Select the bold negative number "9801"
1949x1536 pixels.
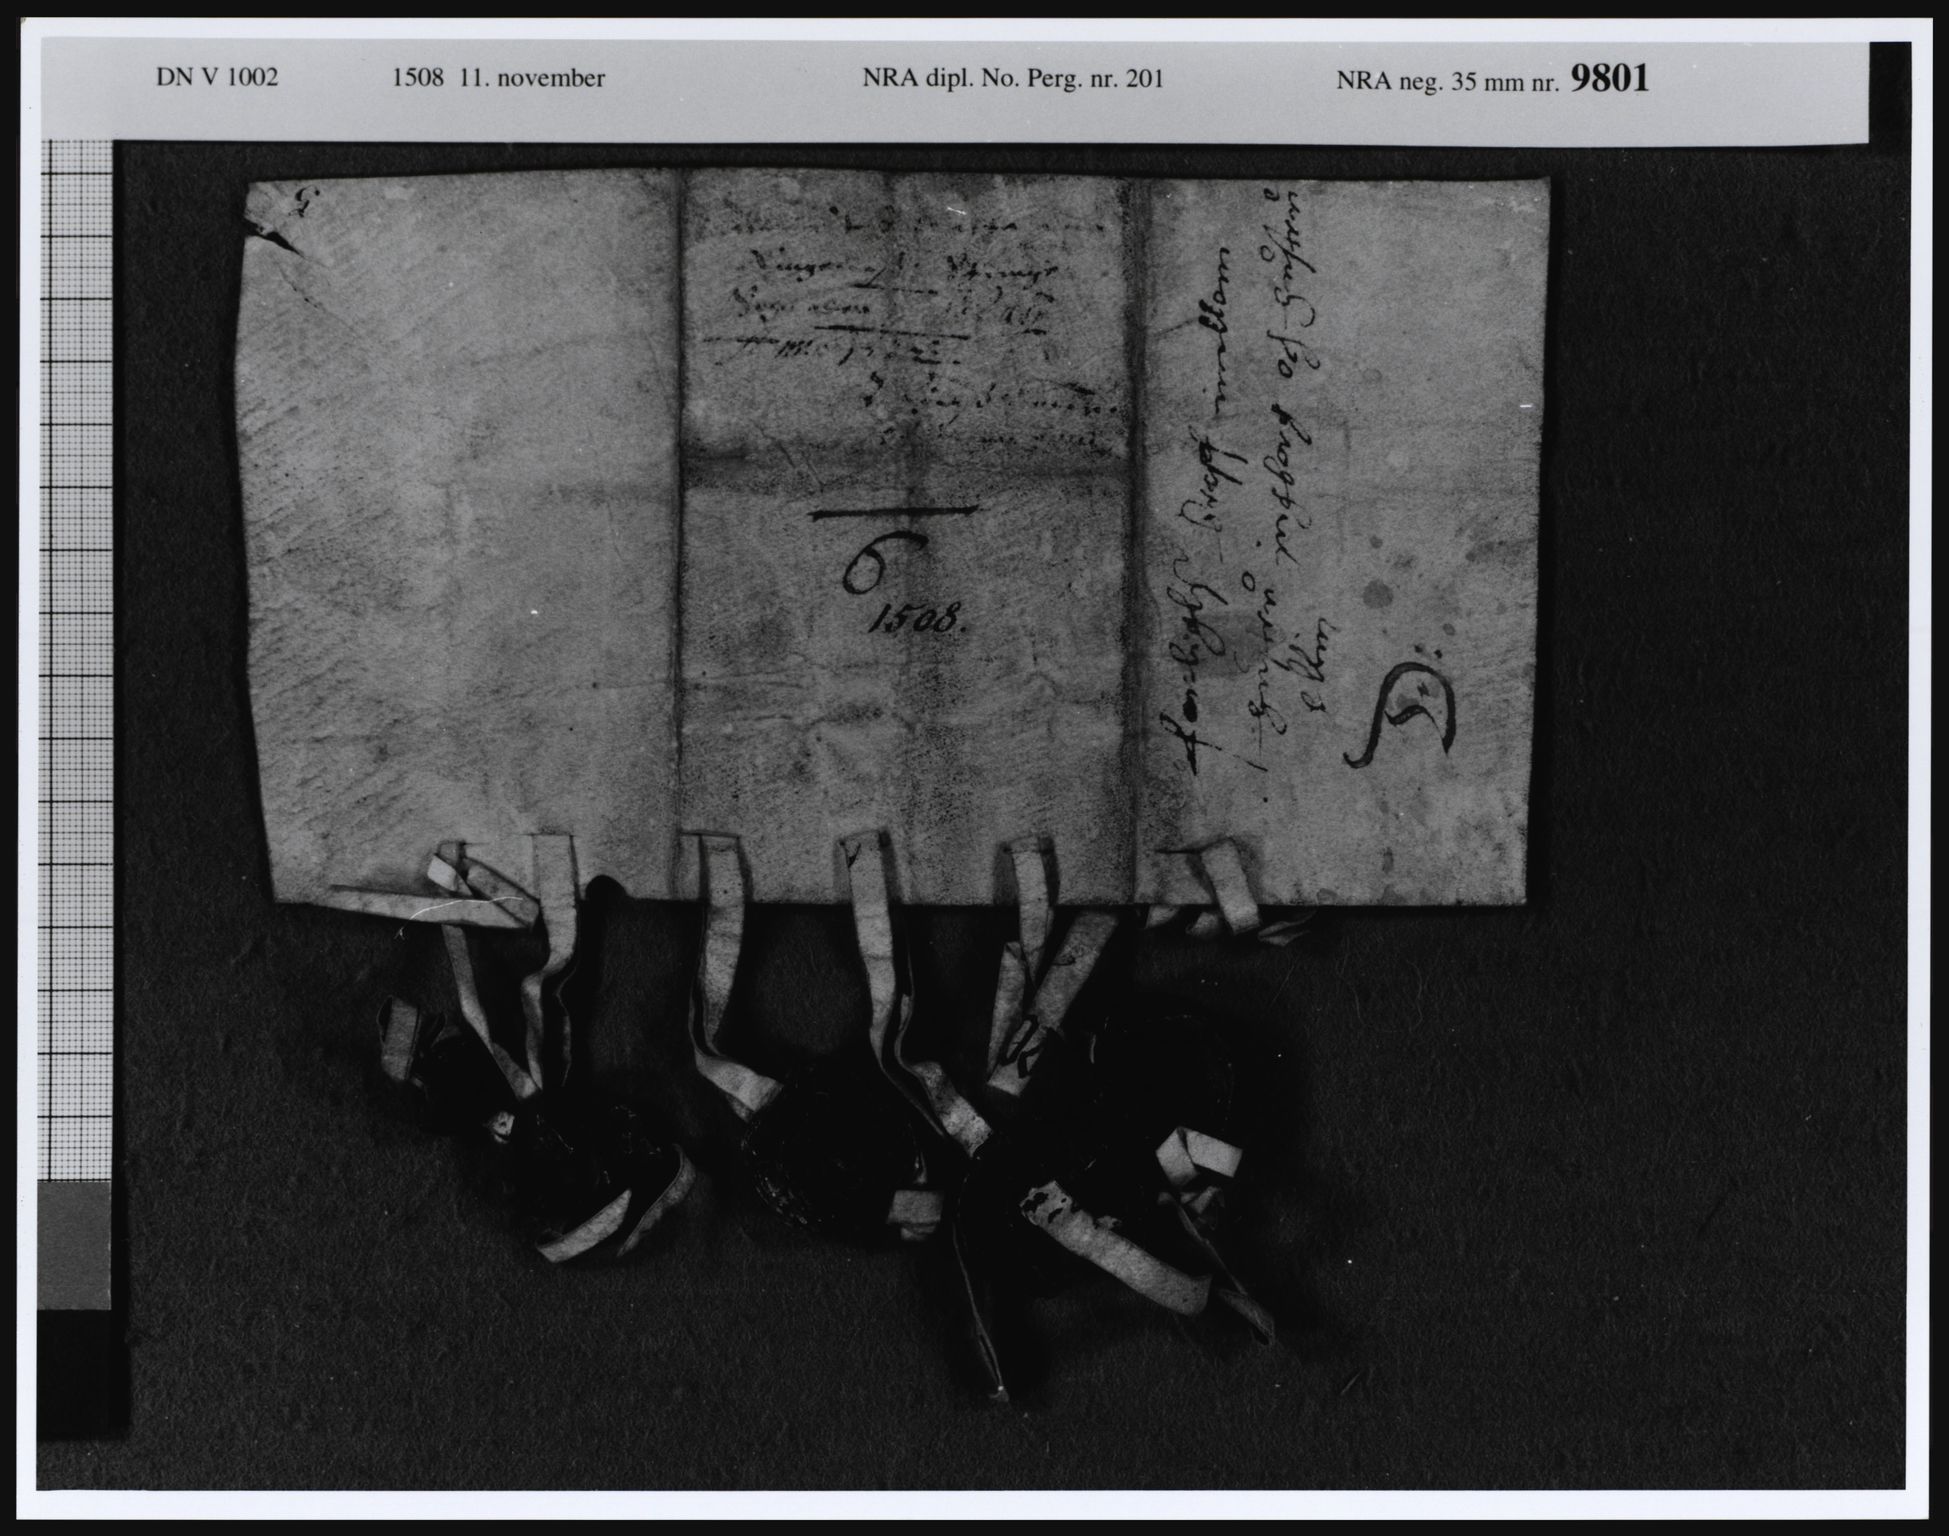tap(1610, 77)
